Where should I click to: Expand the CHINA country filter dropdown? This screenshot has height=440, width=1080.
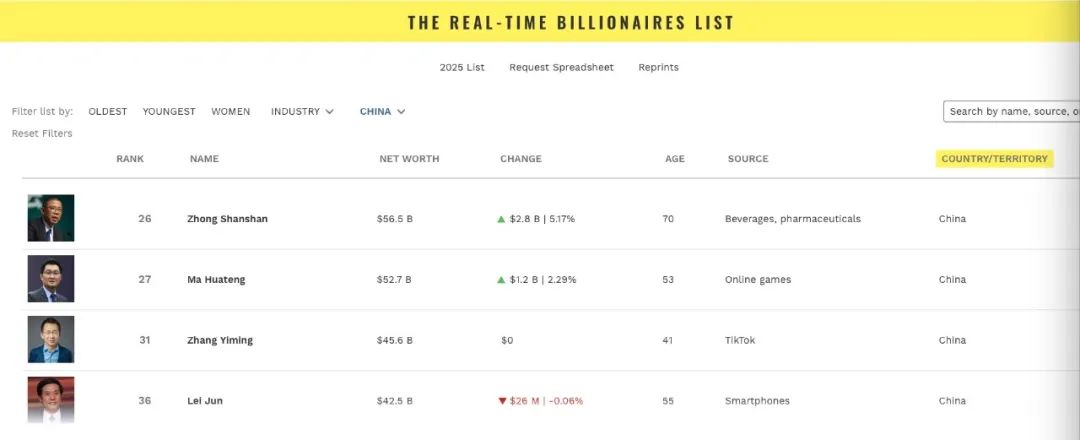pyautogui.click(x=382, y=112)
